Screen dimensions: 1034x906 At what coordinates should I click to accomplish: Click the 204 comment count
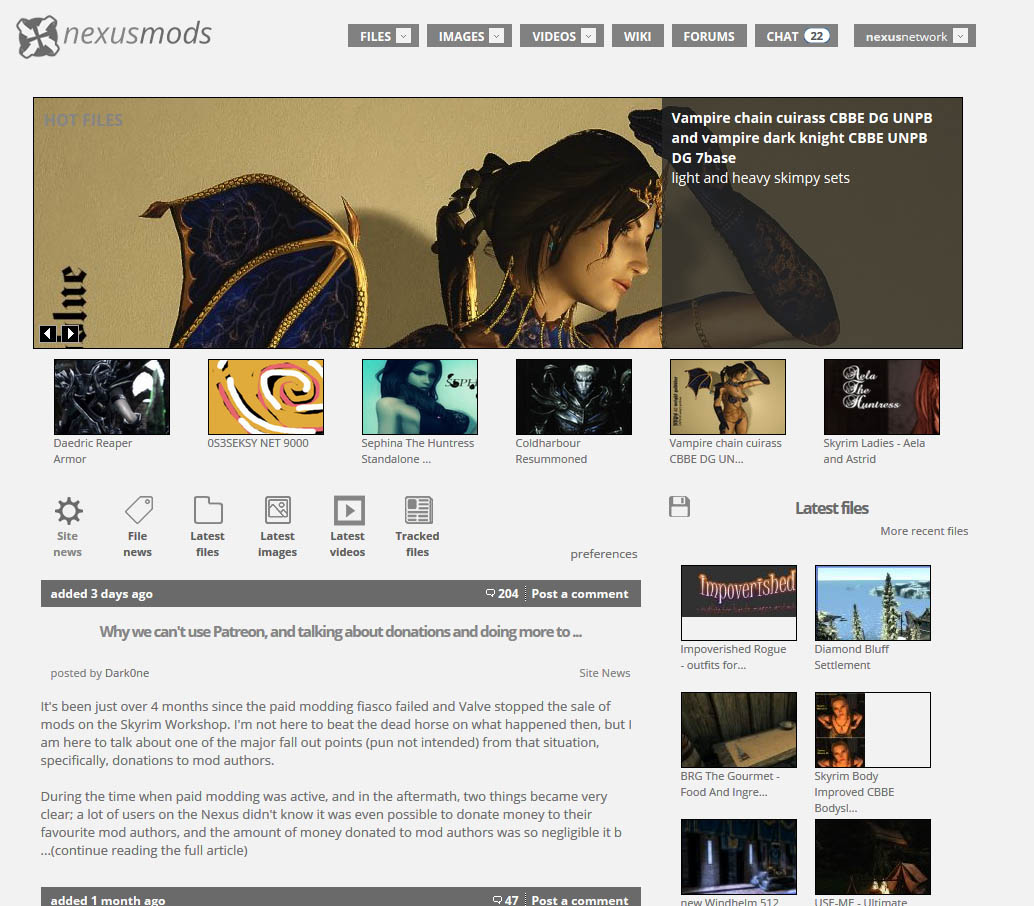pyautogui.click(x=508, y=593)
